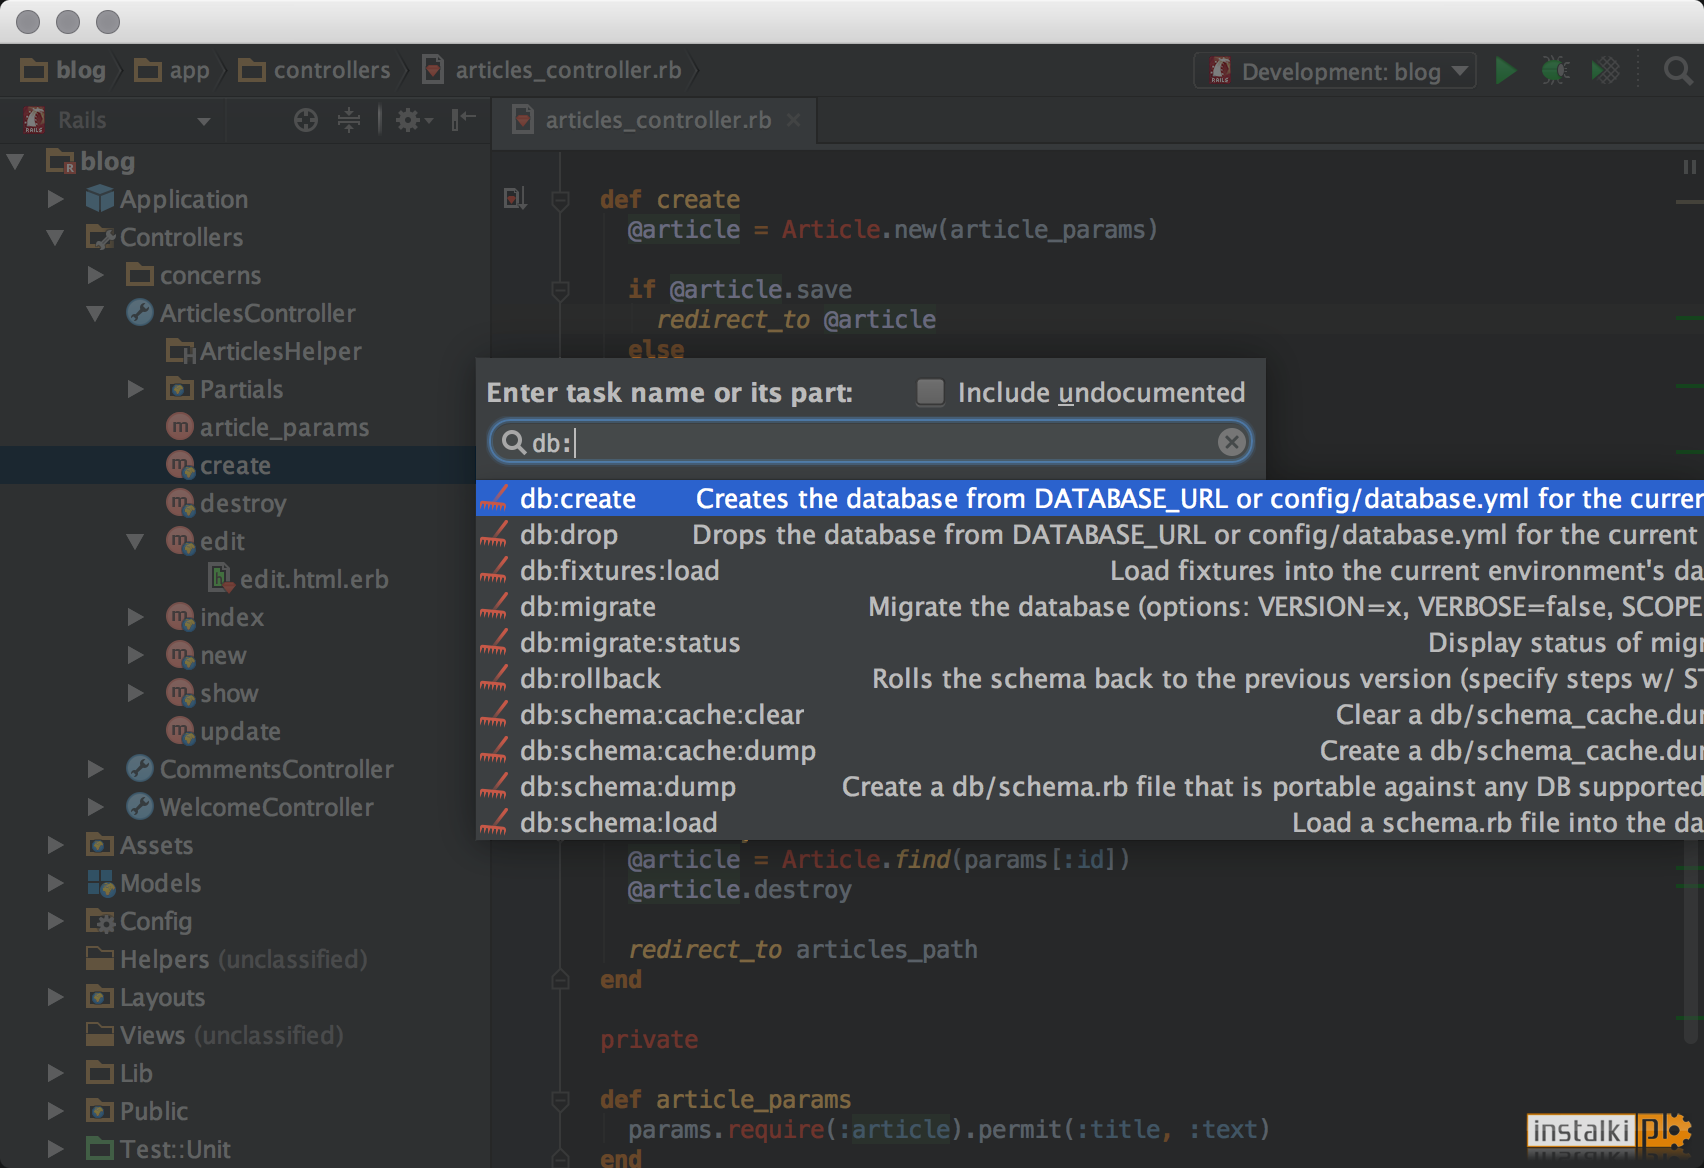Collapse the blog project root
This screenshot has width=1704, height=1168.
(x=15, y=161)
